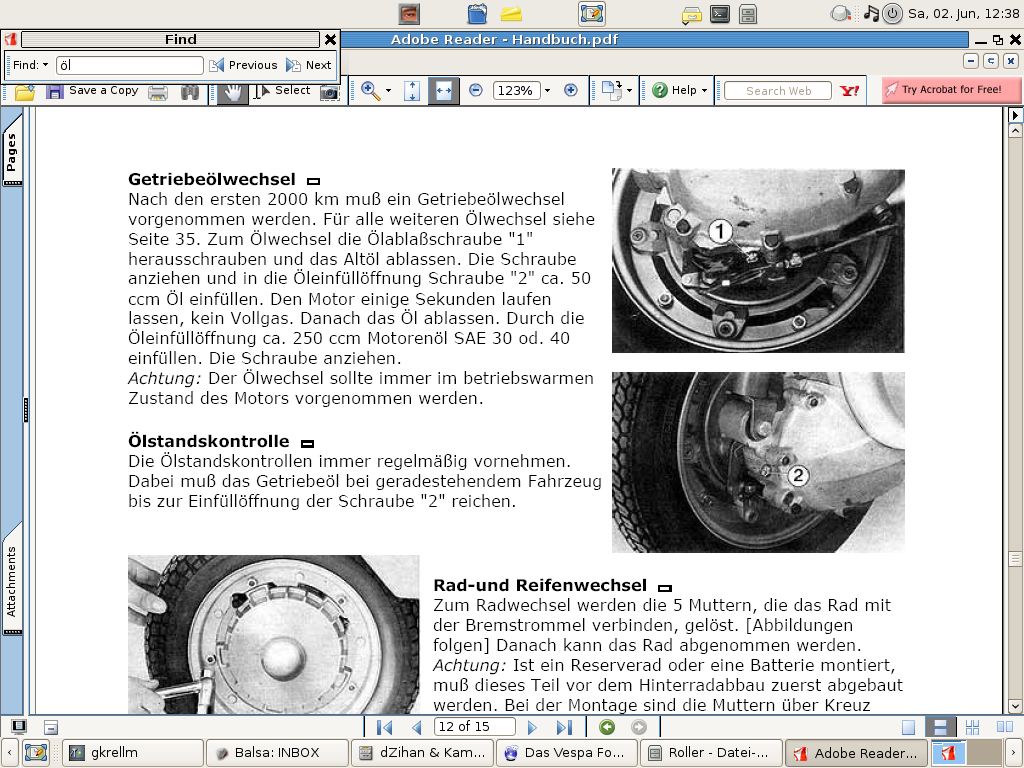Image resolution: width=1024 pixels, height=768 pixels.
Task: Open the zoom percentage dropdown
Action: 547,90
